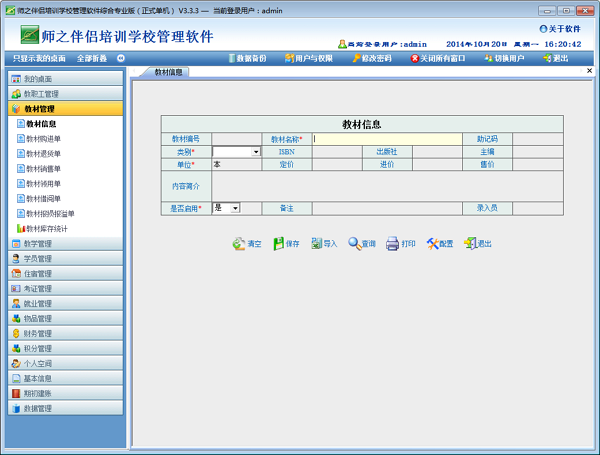Open 数据管理 data management section
Viewport: 600px width, 455px height.
(65, 408)
